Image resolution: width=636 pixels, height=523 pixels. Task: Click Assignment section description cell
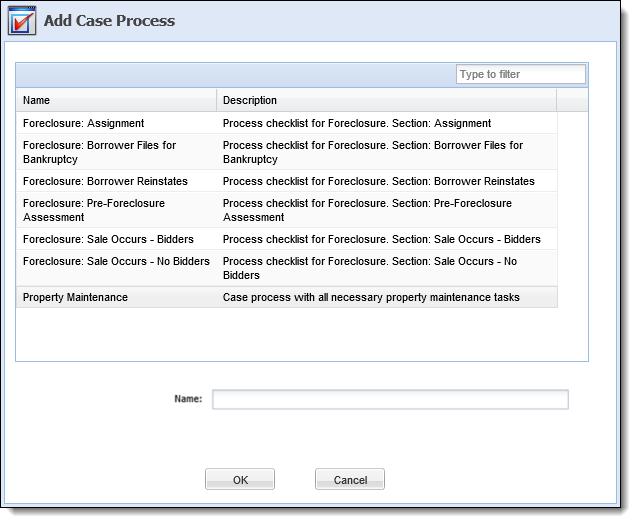[x=387, y=123]
